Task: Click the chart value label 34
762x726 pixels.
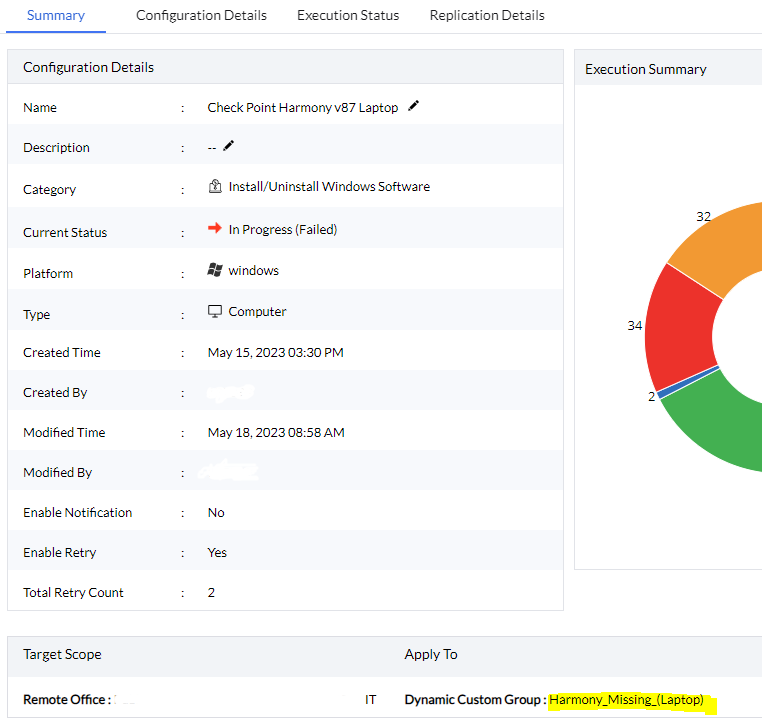Action: (635, 326)
